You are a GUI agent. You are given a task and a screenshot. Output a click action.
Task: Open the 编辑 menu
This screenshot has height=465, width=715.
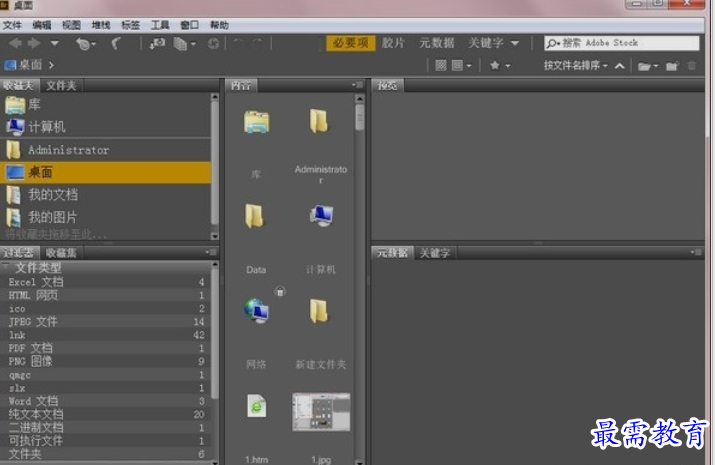coord(42,25)
